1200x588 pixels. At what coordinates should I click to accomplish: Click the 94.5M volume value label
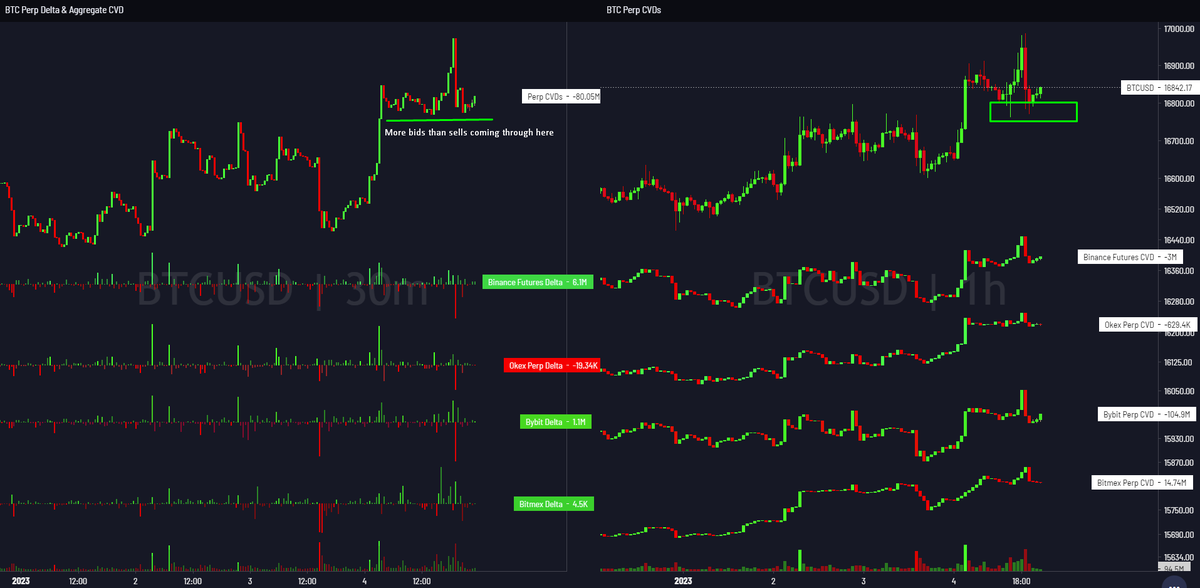[x=1176, y=568]
